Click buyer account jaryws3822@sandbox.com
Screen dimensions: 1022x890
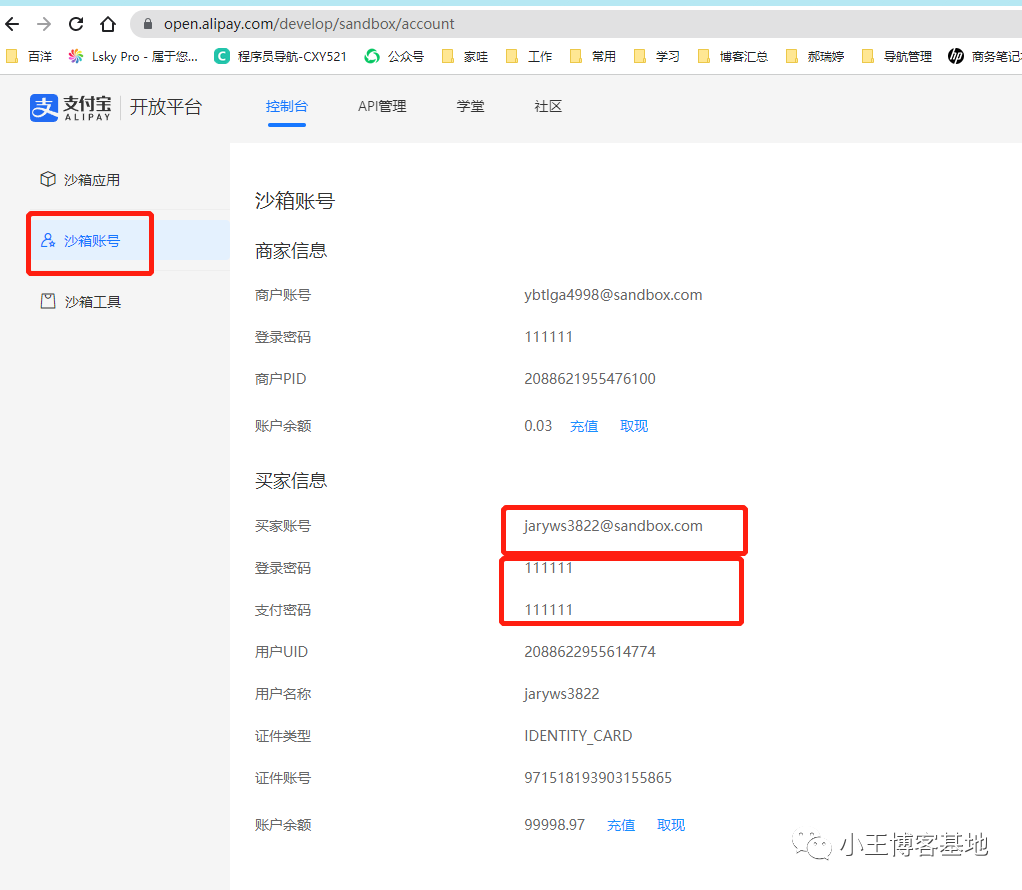613,526
